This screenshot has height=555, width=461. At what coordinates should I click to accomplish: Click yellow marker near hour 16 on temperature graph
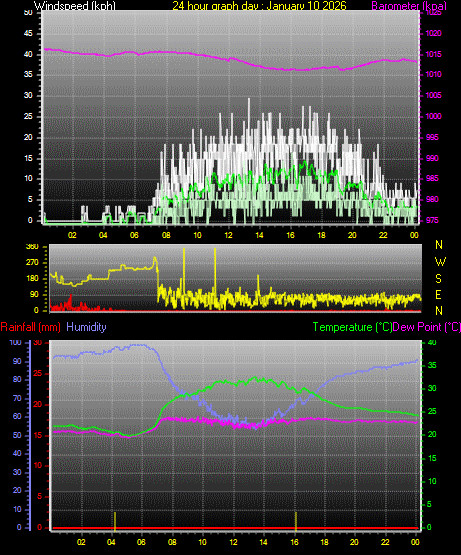296,521
